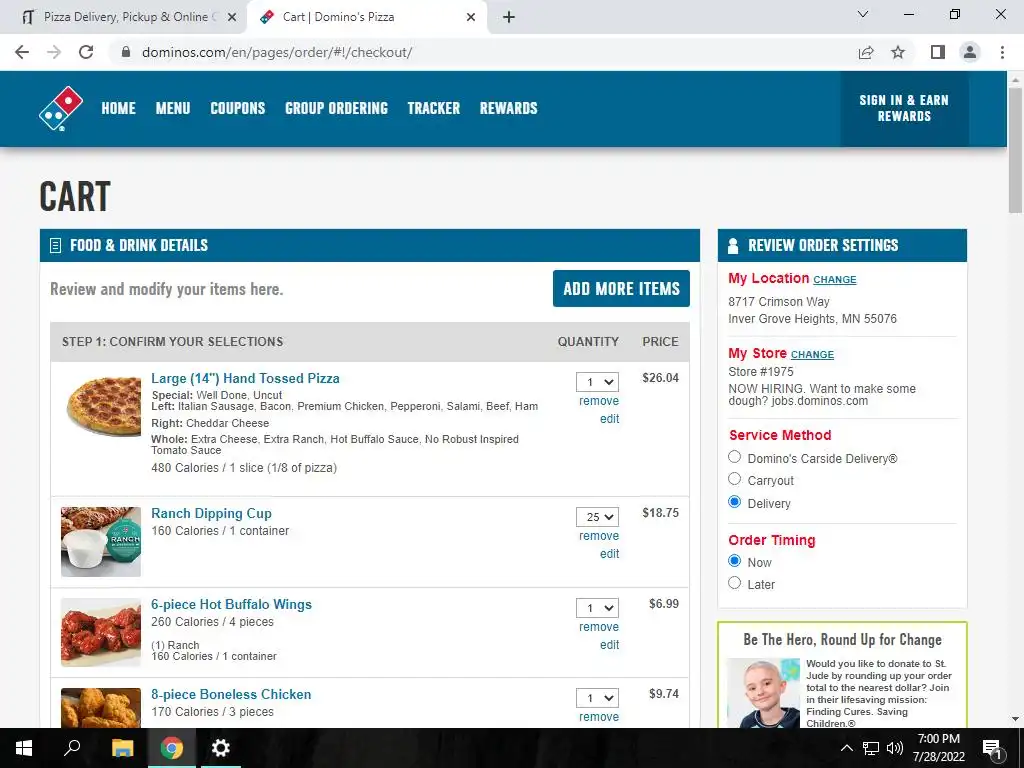Open the tab search chevron
Viewport: 1024px width, 768px height.
(863, 14)
